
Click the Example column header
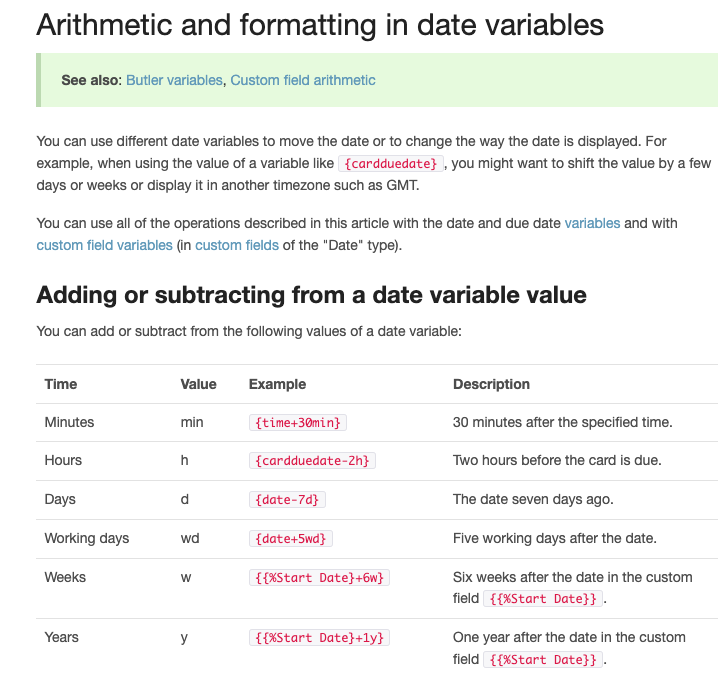(x=277, y=384)
